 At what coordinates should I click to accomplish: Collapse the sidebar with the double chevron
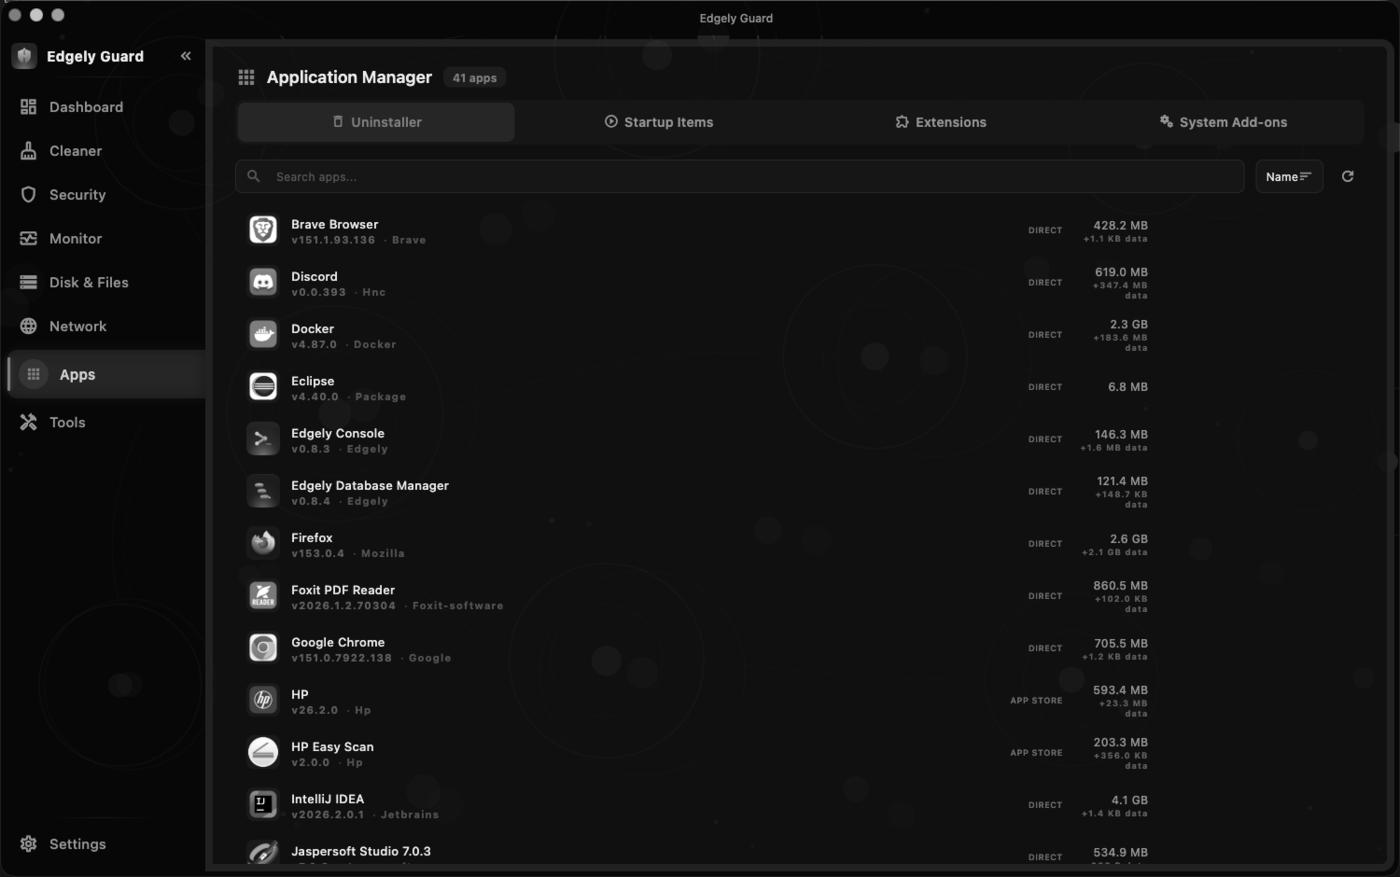[185, 56]
